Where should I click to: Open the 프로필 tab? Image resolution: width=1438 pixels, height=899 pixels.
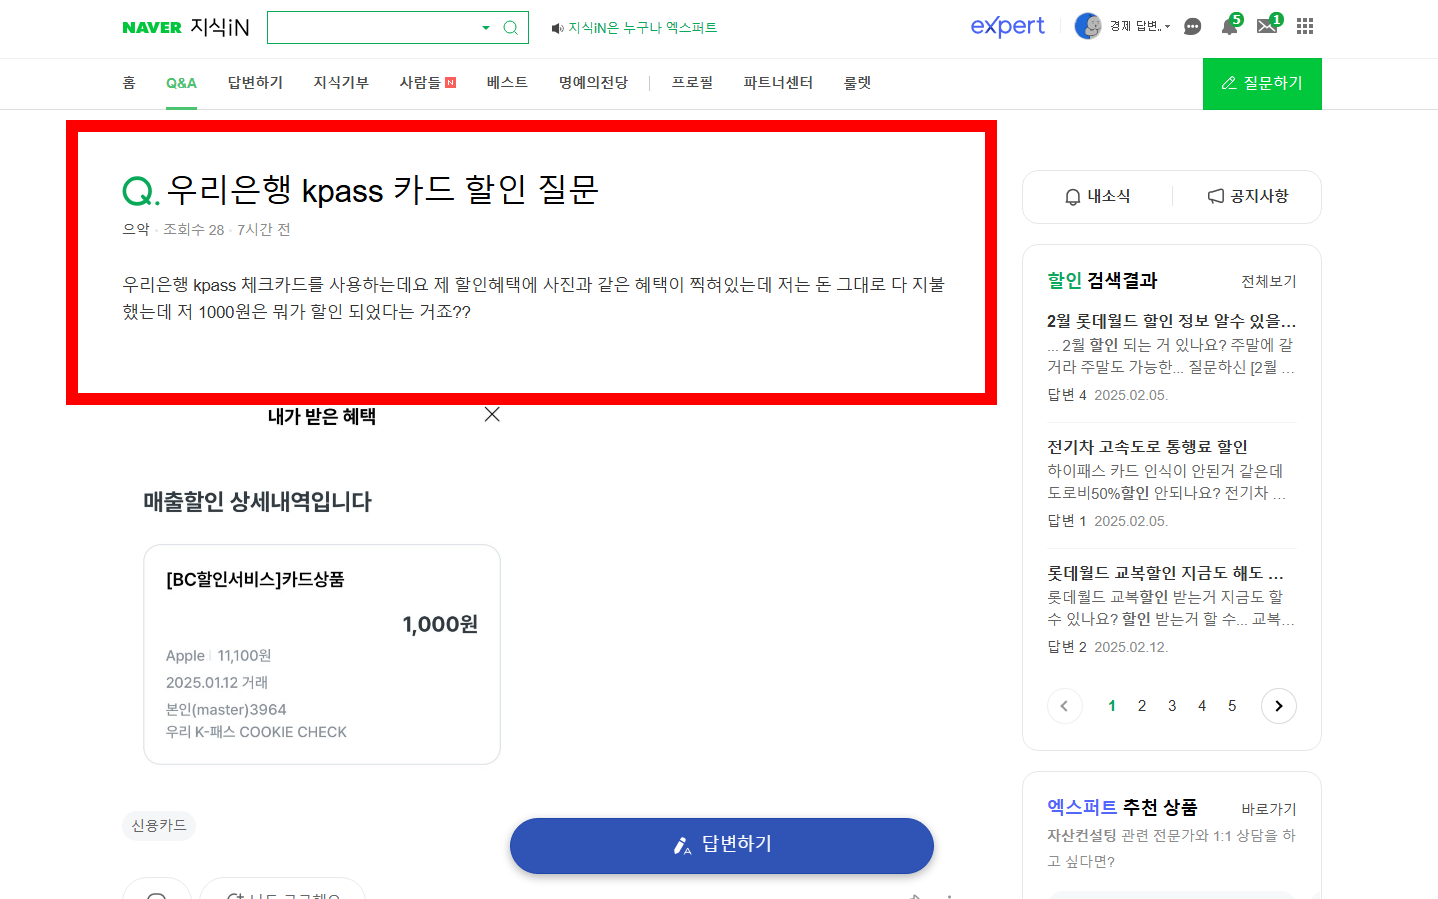(x=692, y=83)
